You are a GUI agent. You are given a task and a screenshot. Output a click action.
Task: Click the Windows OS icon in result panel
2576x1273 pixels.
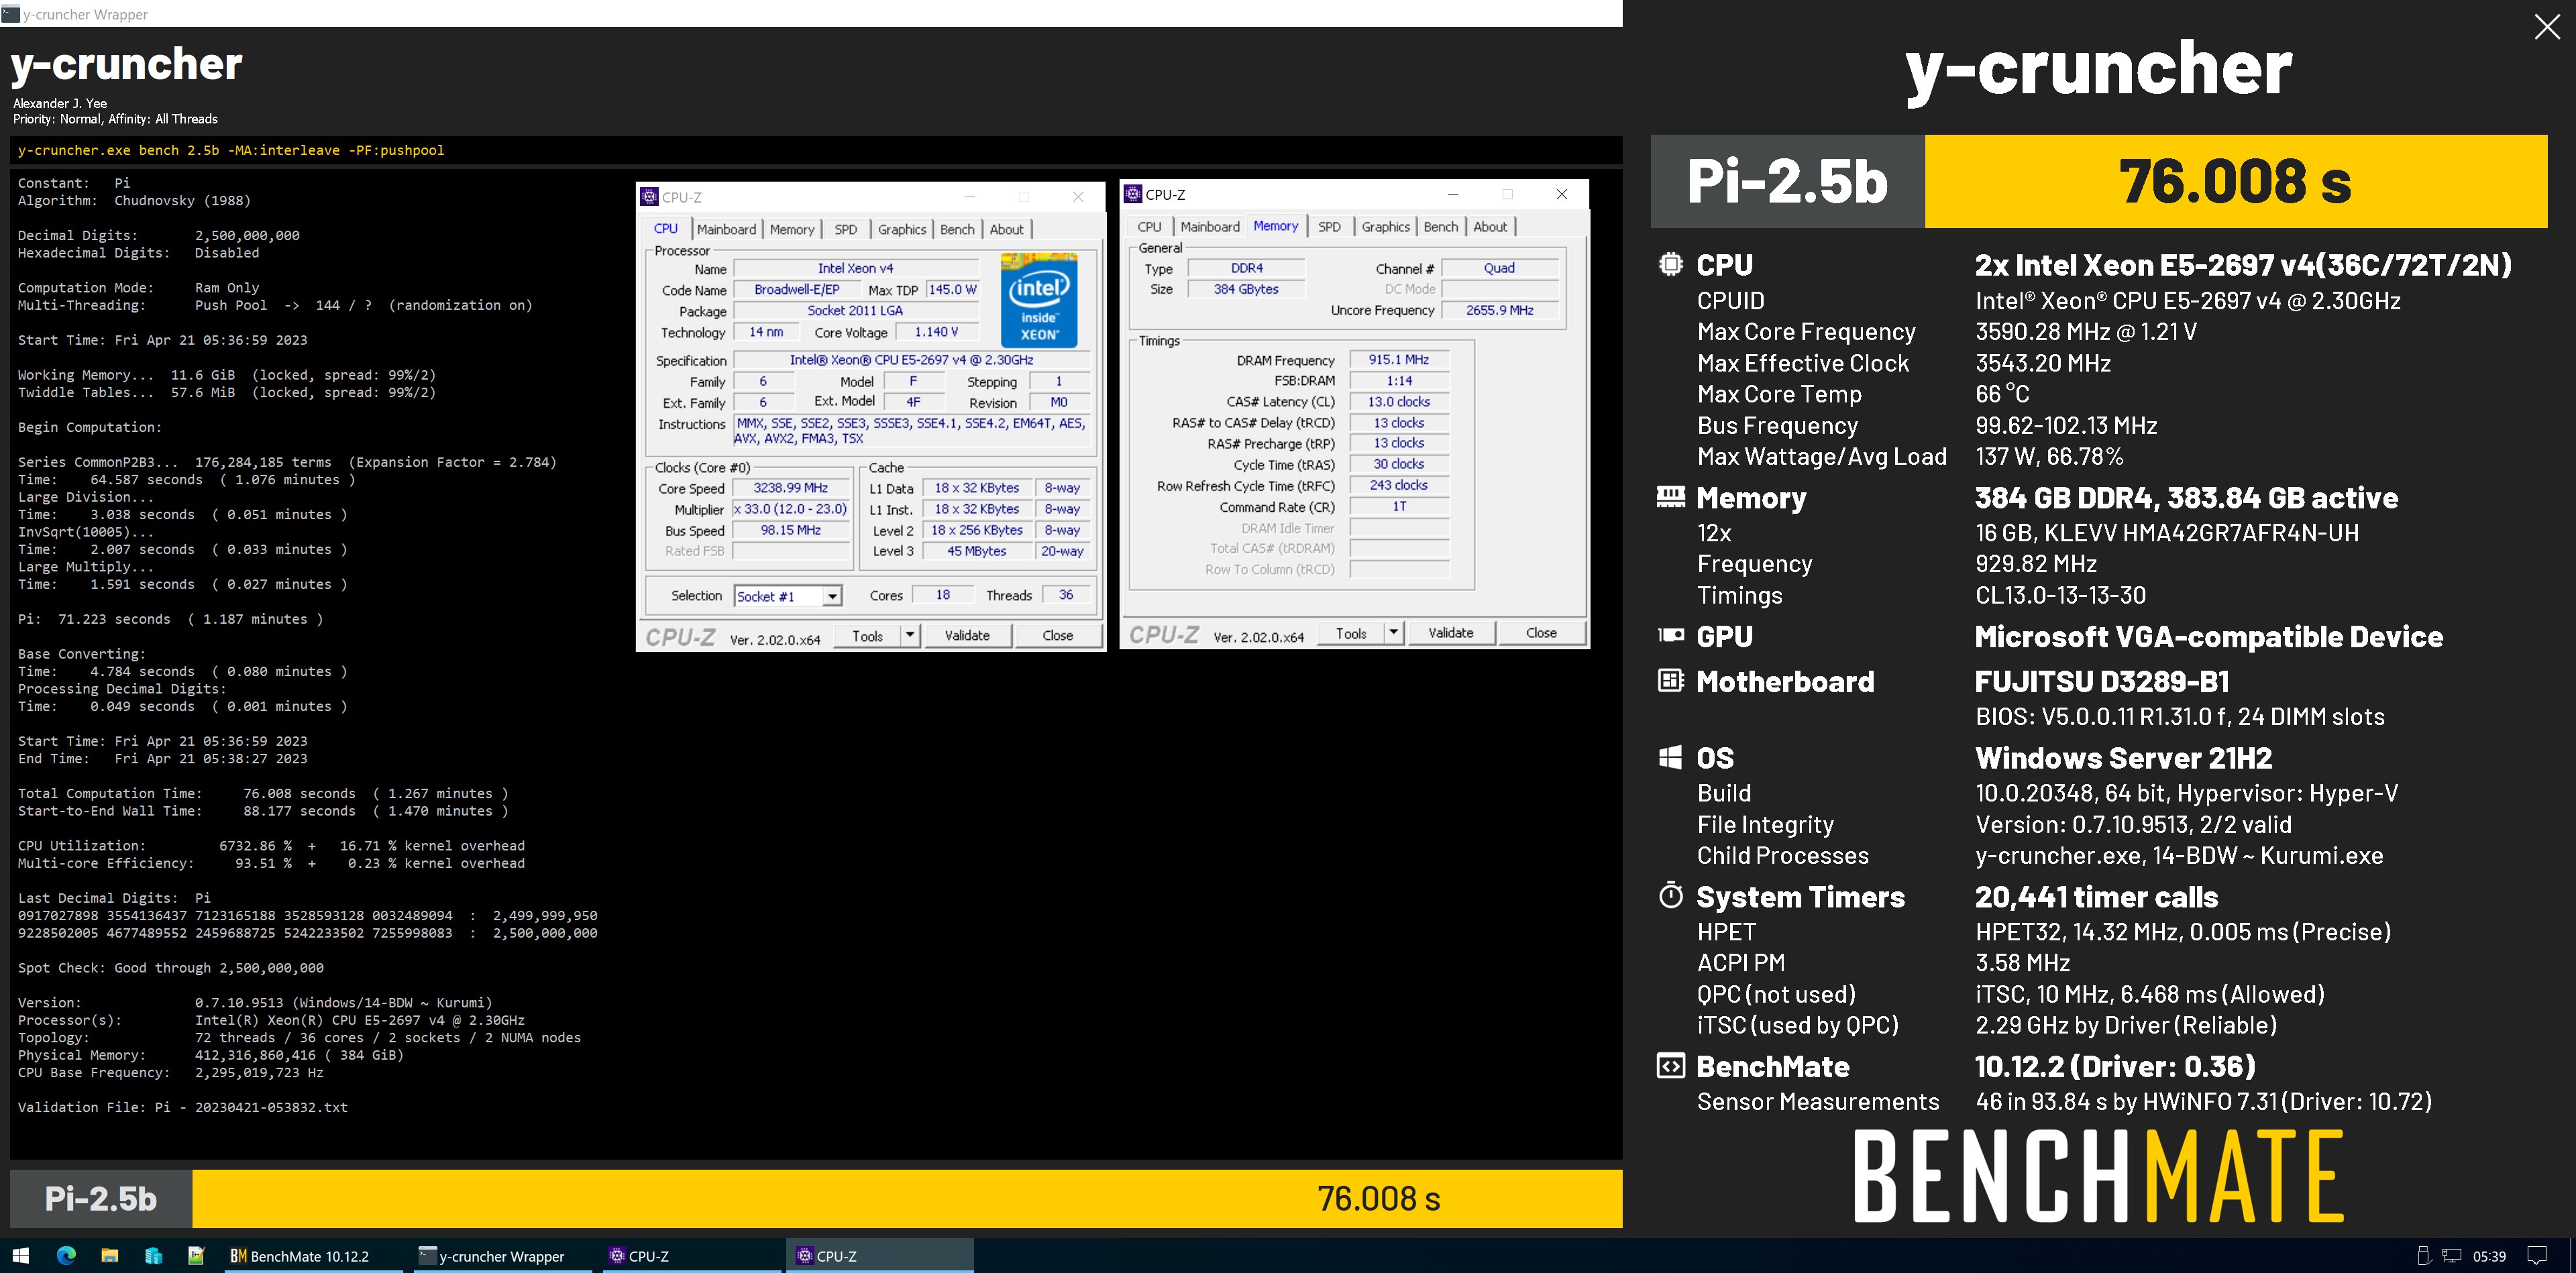click(x=1670, y=757)
